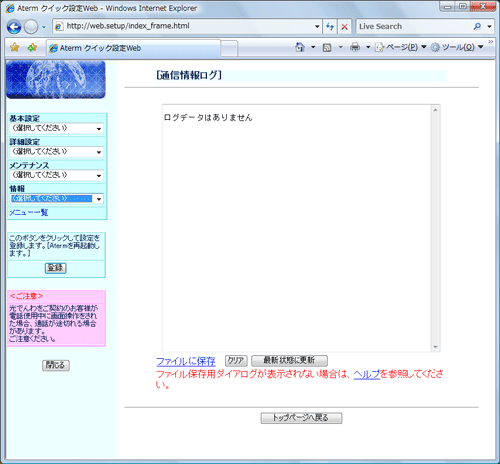Open the address bar history dropdown
Screen dimensions: 500x464
click(x=317, y=26)
